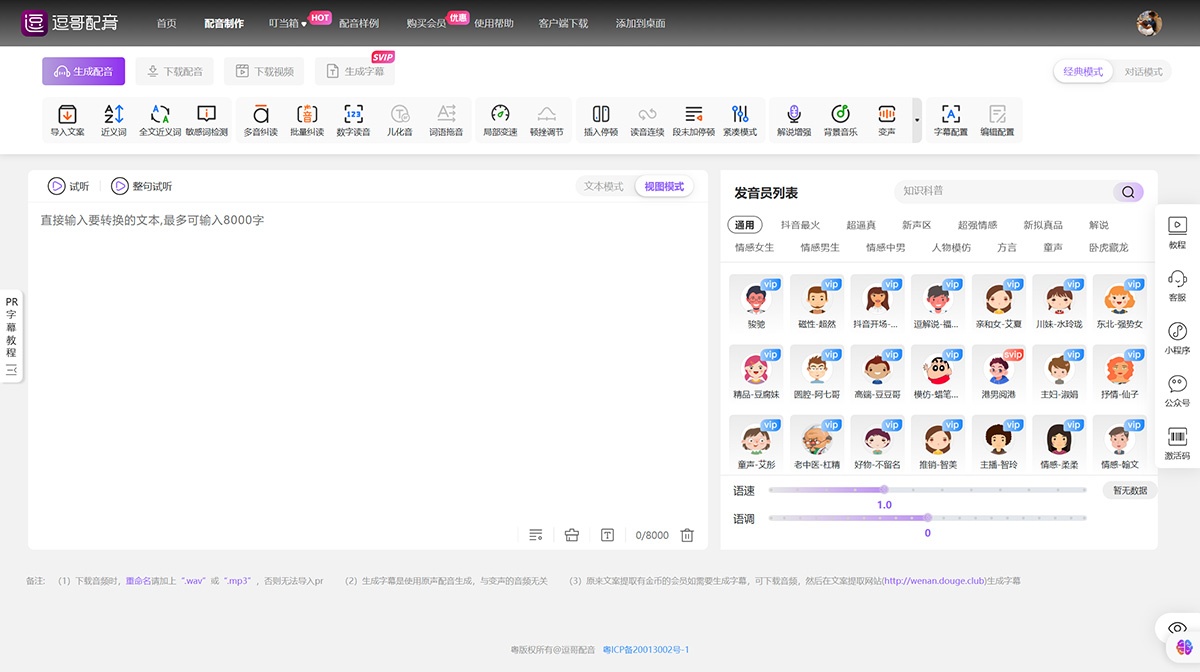Expand more toolbar tools with the arrow

click(x=917, y=120)
